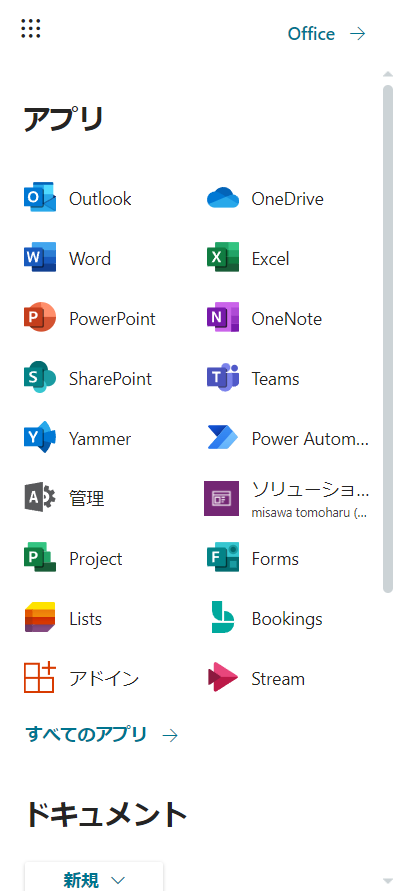Click the Stream text label
Viewport: 398px width, 891px height.
(278, 679)
